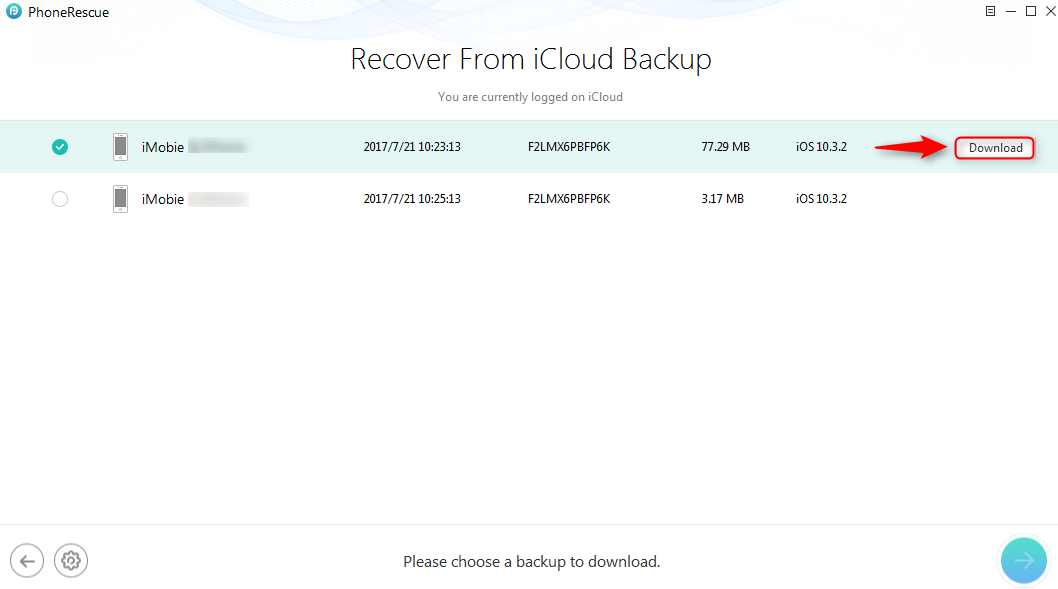Maximize the PhoneRescue window
Screen dimensions: 1058x589
pos(1031,11)
